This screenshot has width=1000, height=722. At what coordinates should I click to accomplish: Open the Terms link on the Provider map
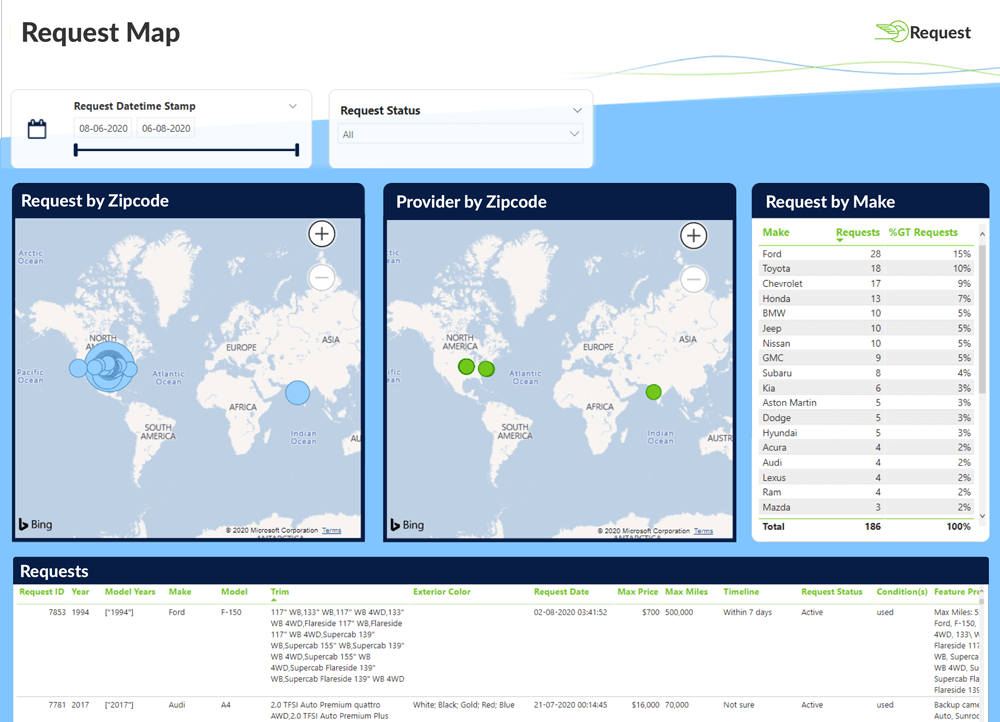click(703, 530)
